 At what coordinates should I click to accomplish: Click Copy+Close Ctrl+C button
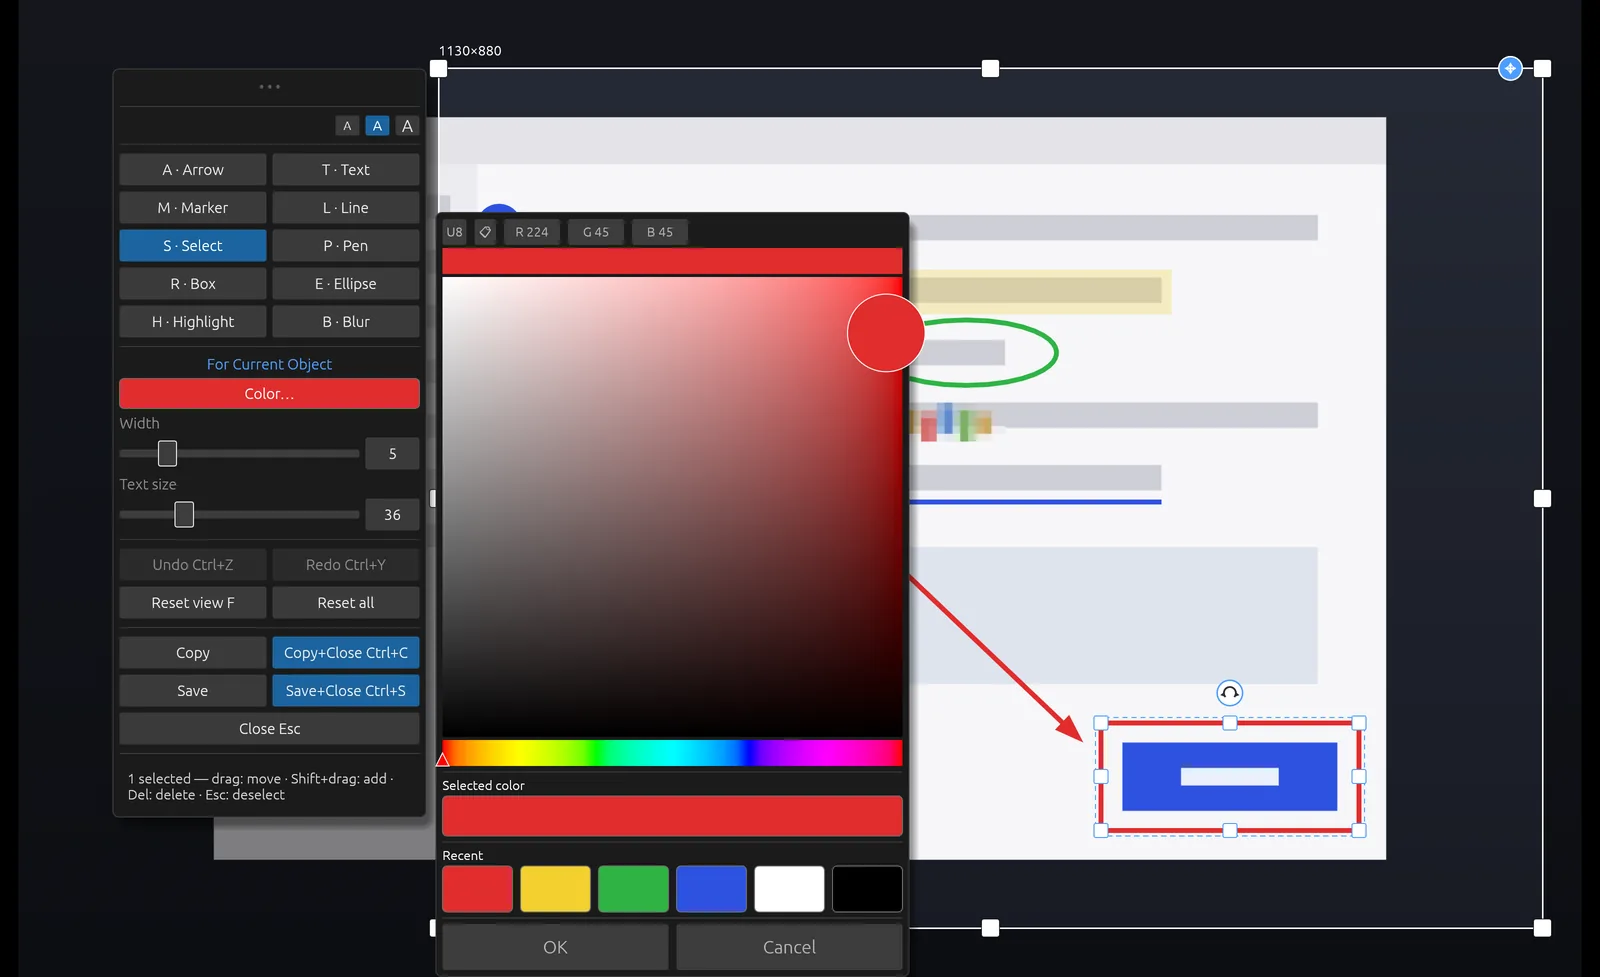[346, 653]
